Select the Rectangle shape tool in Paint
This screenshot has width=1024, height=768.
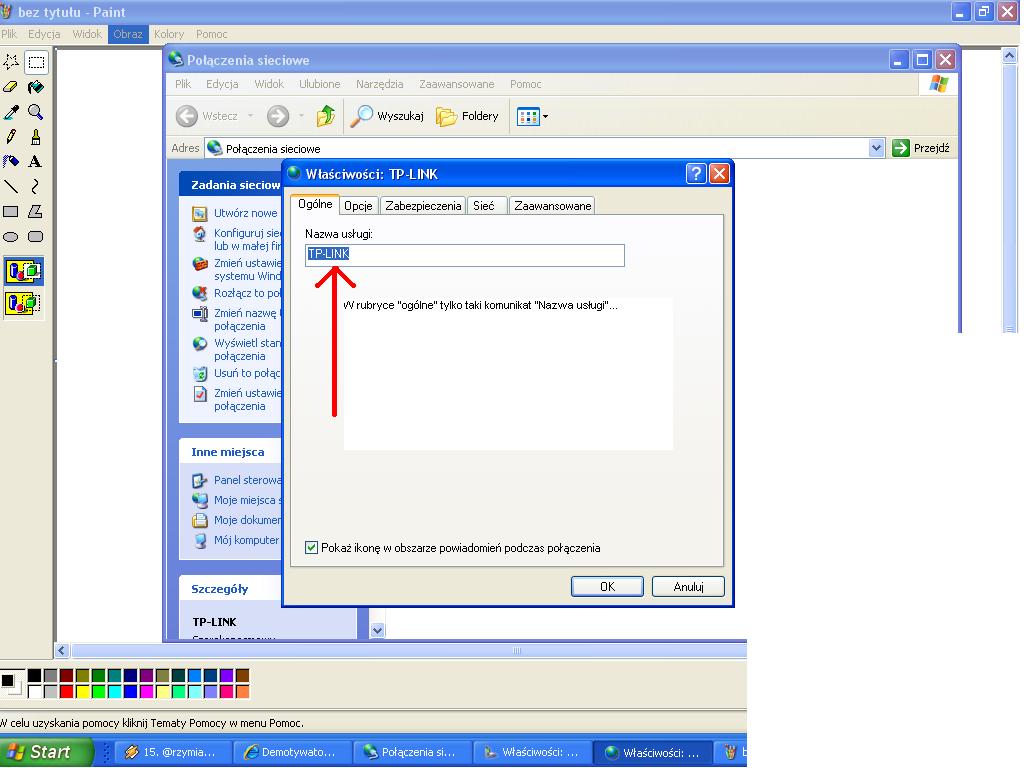point(11,212)
